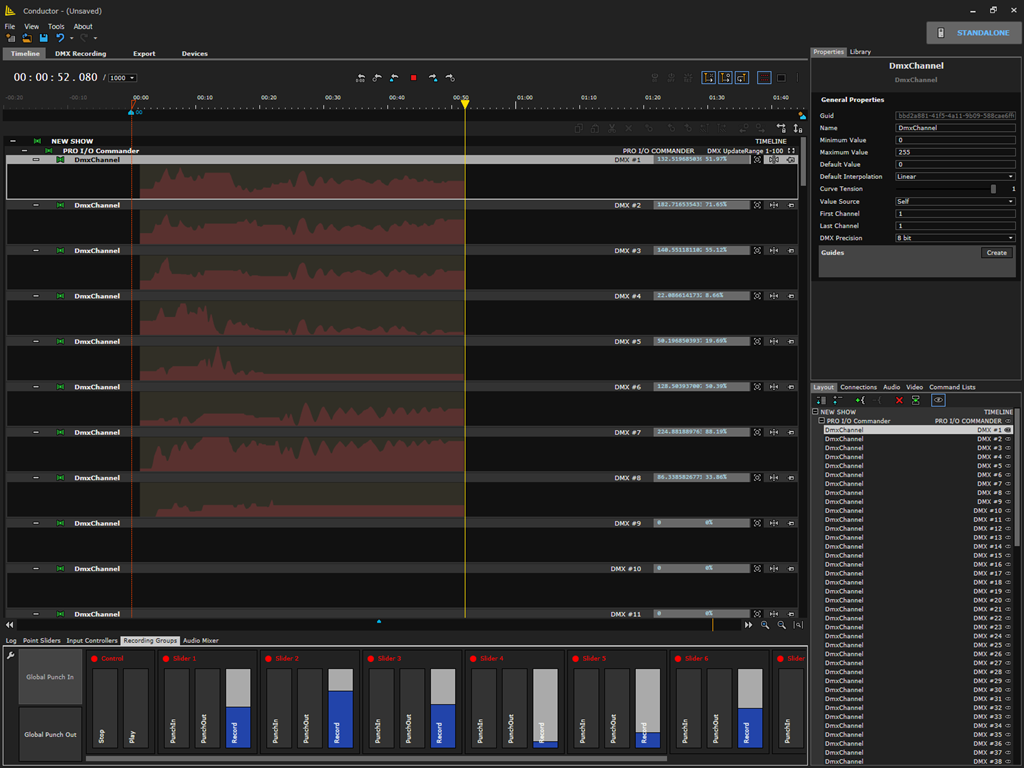Click the New show icon in toolbar
The width and height of the screenshot is (1024, 768).
point(10,39)
